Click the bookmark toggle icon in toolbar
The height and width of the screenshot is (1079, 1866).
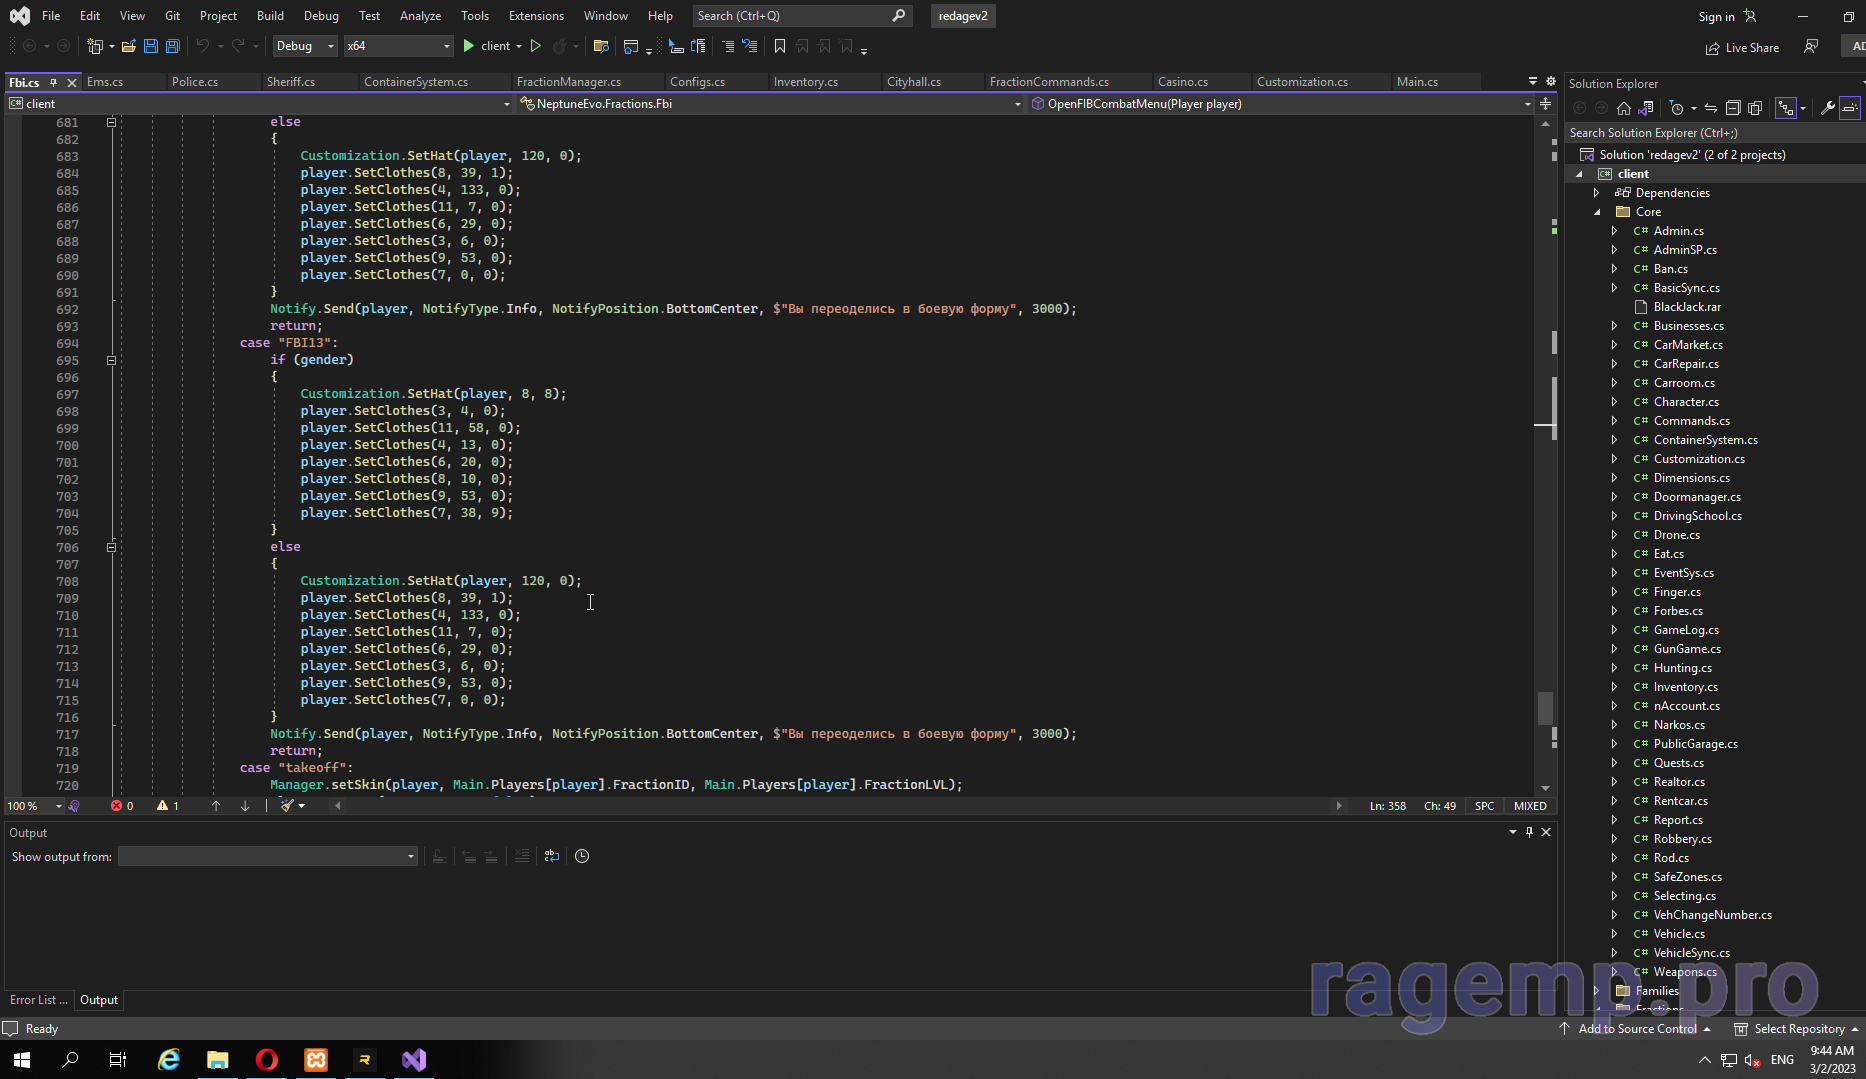(779, 46)
